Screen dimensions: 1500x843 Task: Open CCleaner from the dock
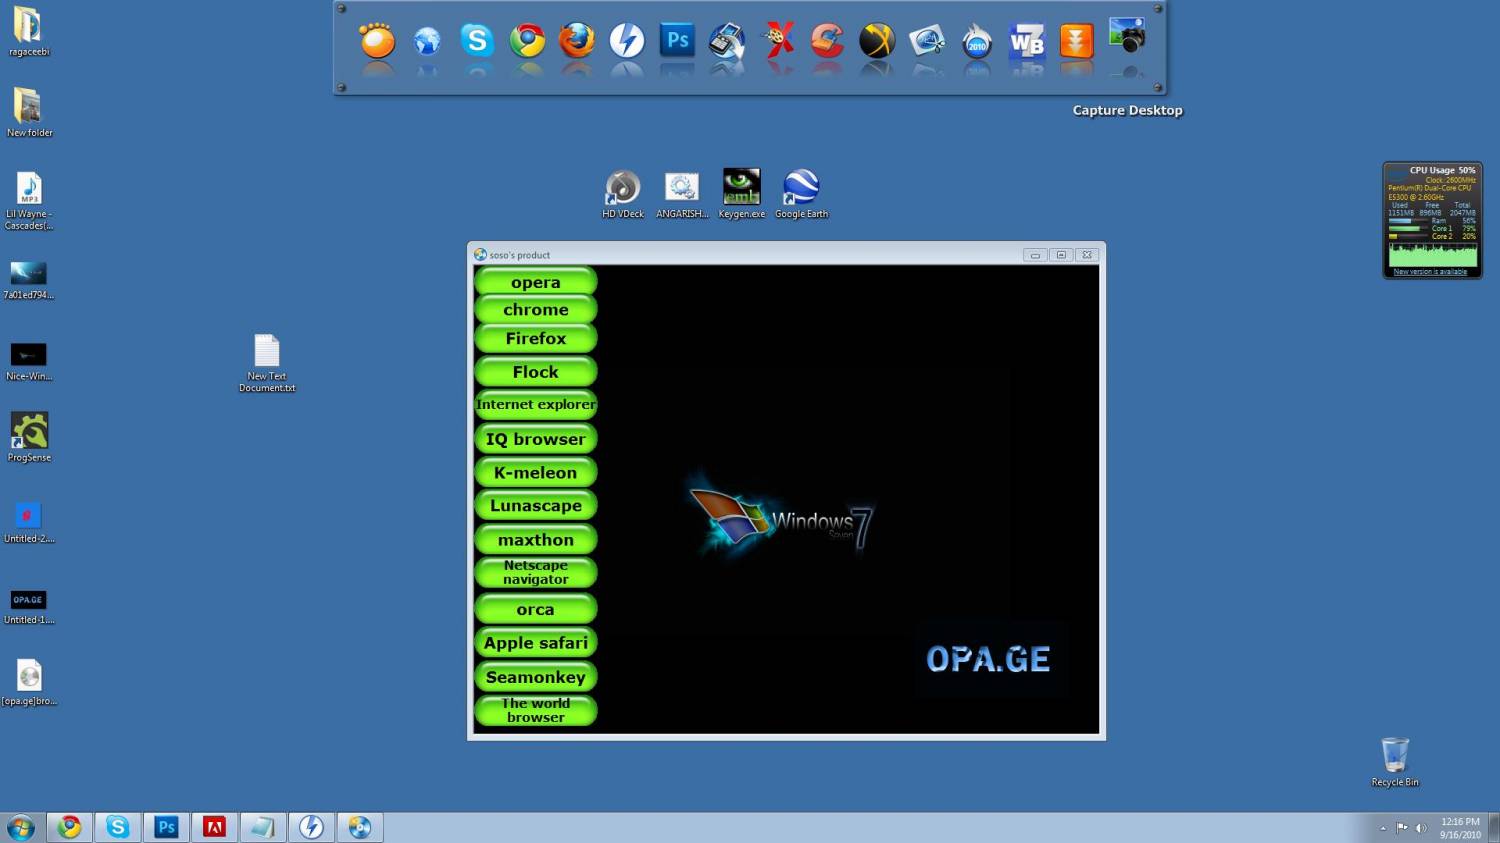pos(827,42)
